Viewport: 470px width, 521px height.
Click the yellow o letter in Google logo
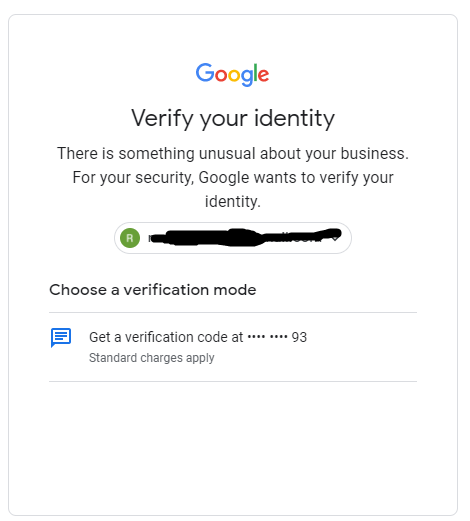point(234,75)
